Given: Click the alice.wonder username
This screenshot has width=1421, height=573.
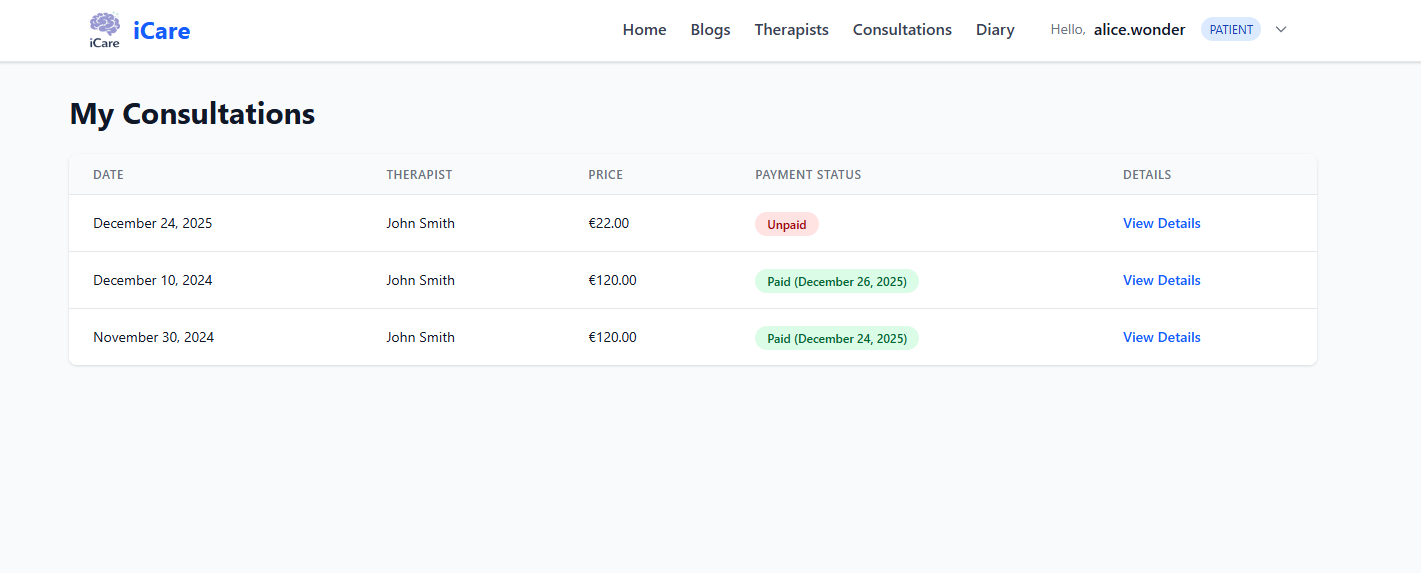Looking at the screenshot, I should click(x=1139, y=30).
